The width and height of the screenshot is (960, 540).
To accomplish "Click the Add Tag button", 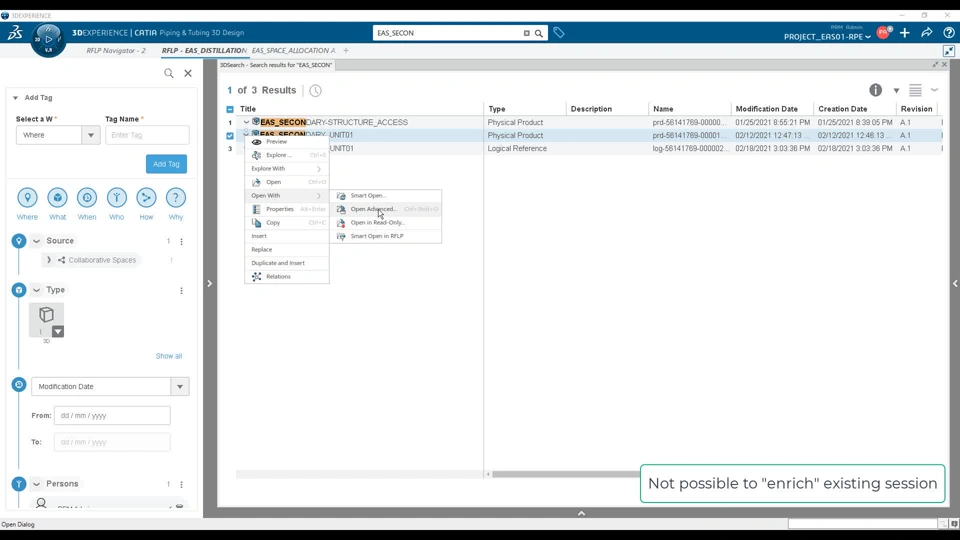I will 166,164.
